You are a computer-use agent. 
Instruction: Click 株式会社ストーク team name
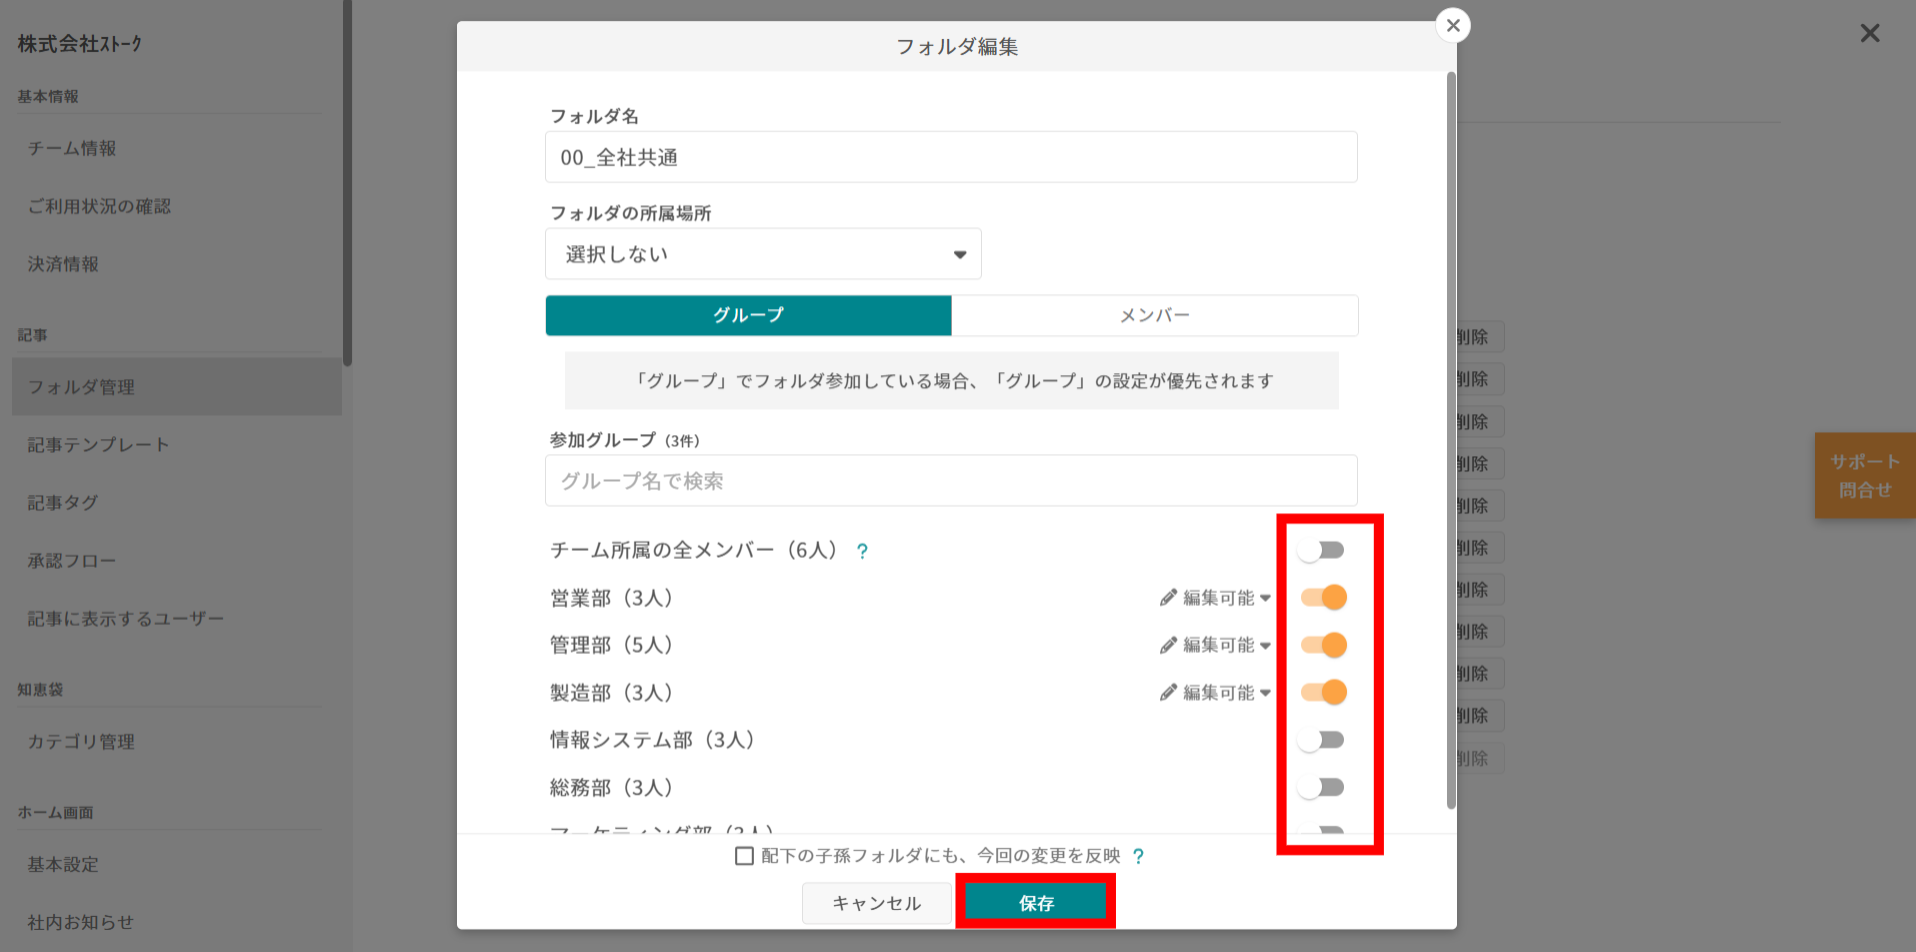[80, 44]
